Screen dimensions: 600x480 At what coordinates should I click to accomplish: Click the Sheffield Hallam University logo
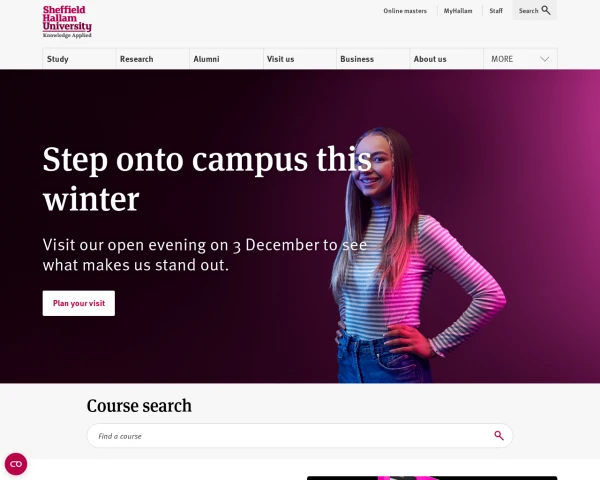coord(67,22)
